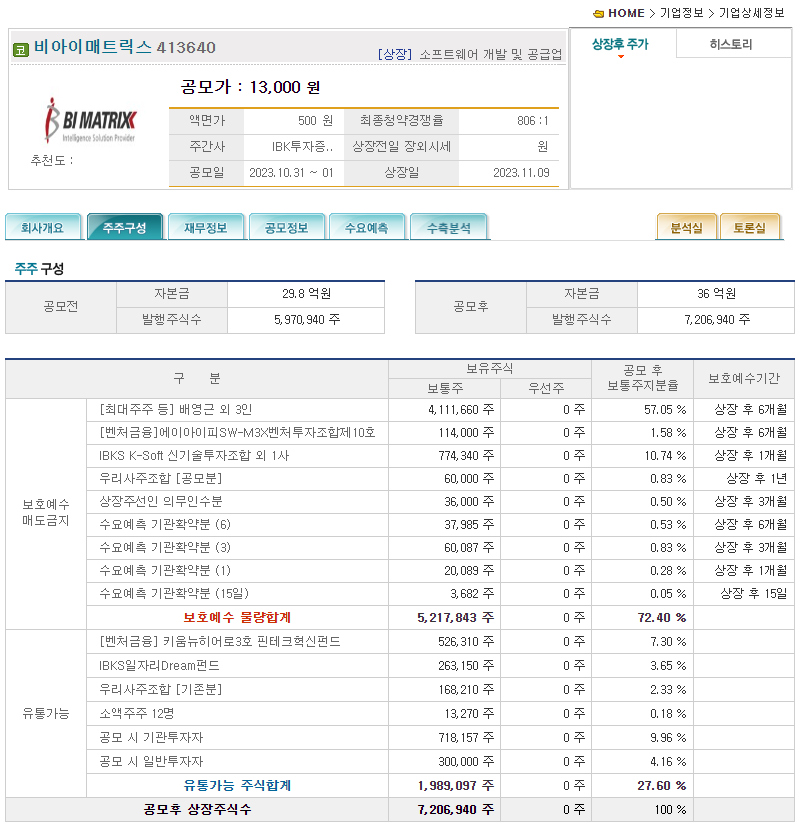The width and height of the screenshot is (810, 835).
Task: Click row IBKS K-Soft 신기술투자조합 외 1사
Action: [x=194, y=455]
